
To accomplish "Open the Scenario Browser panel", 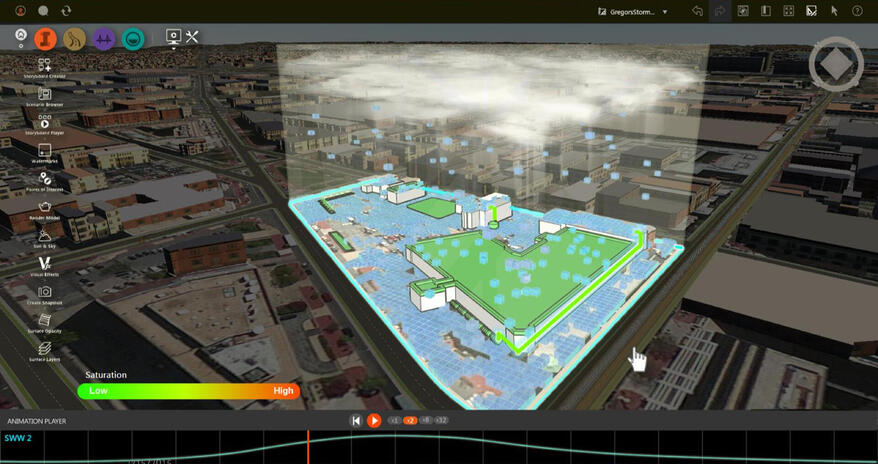I will point(44,93).
